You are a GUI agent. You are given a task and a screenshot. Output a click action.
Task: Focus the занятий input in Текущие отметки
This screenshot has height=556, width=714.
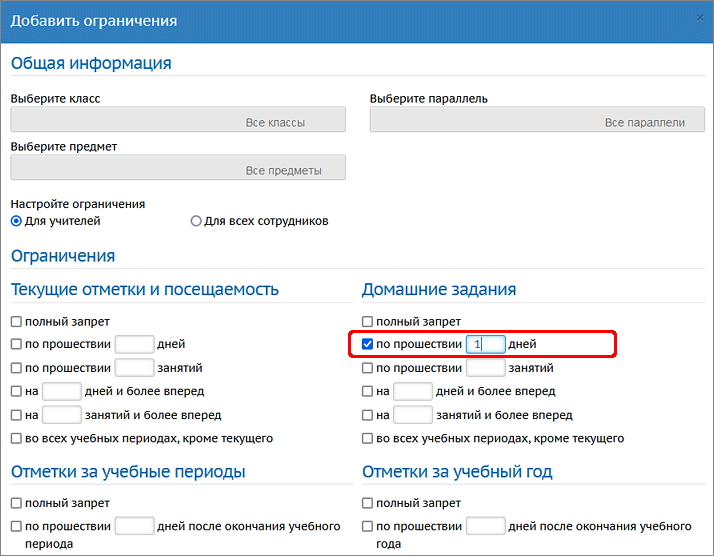click(134, 367)
